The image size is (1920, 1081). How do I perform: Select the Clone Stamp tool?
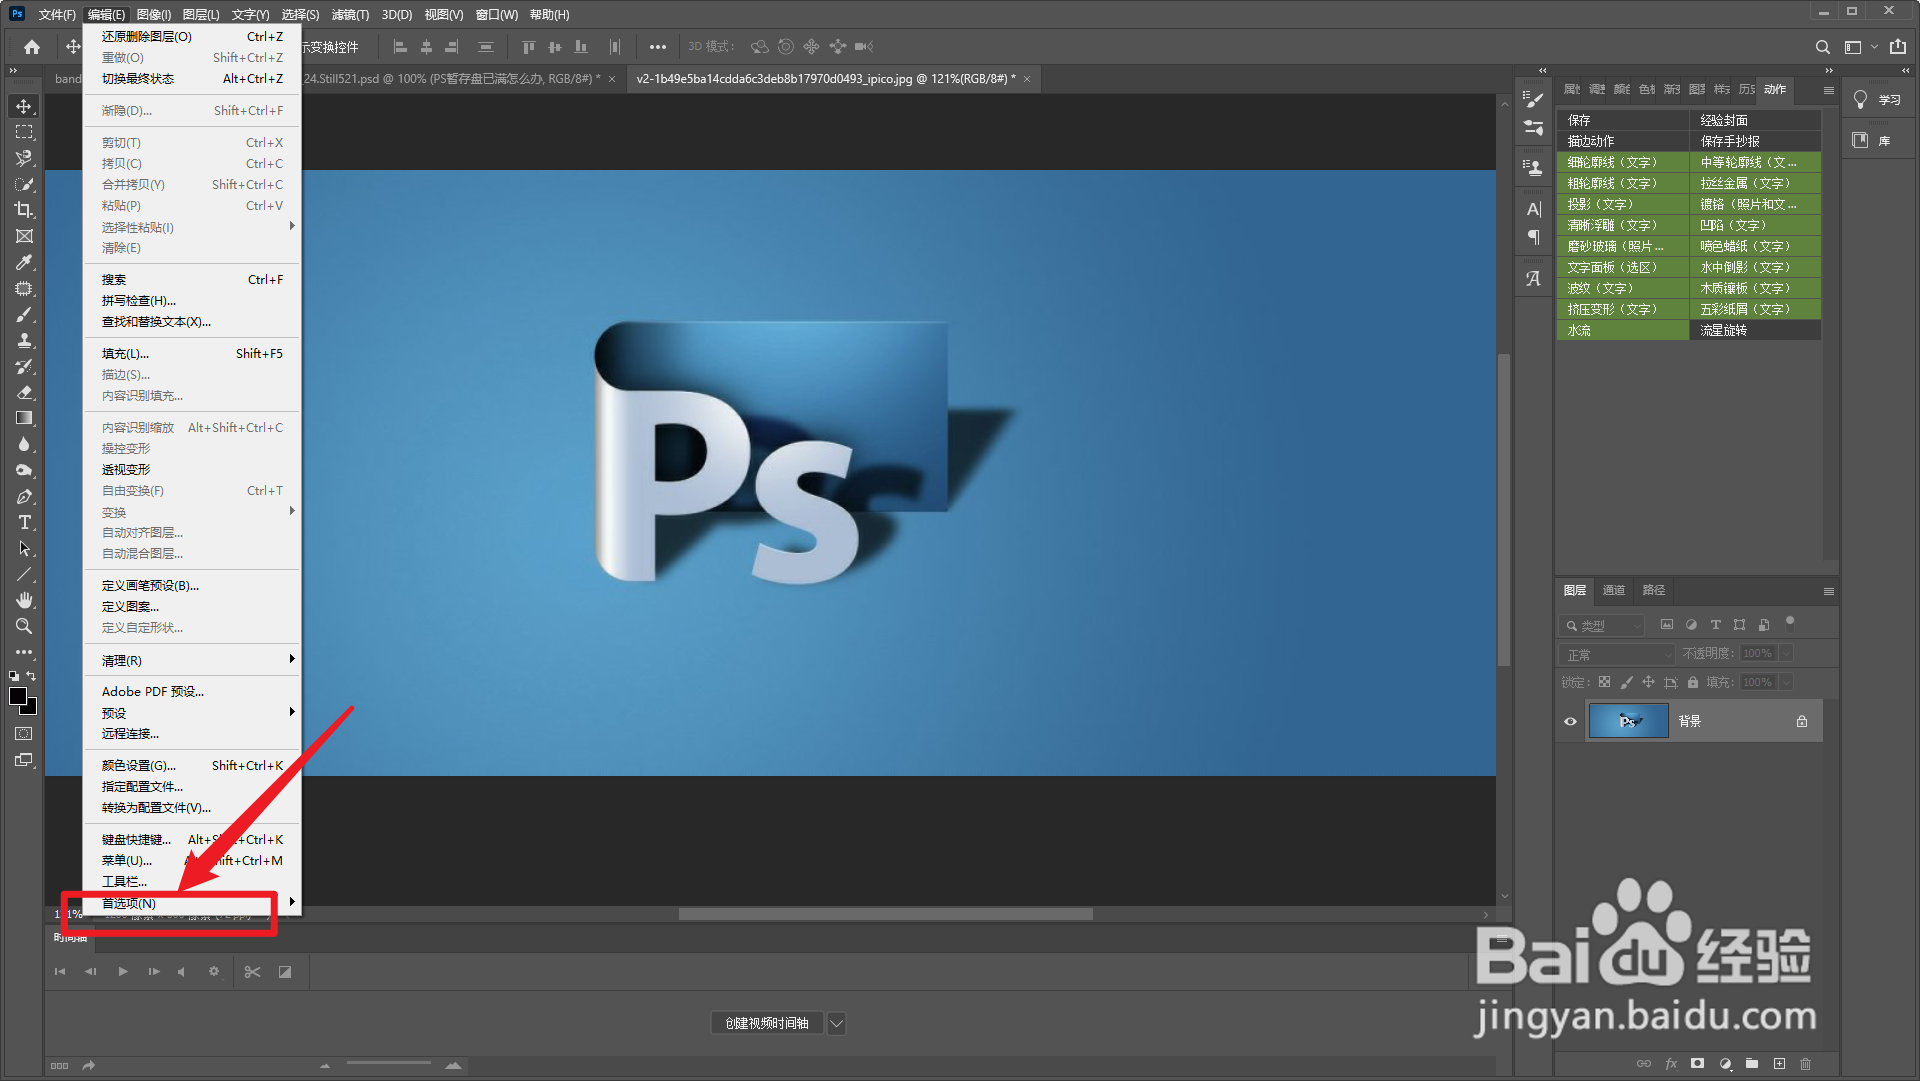click(24, 340)
